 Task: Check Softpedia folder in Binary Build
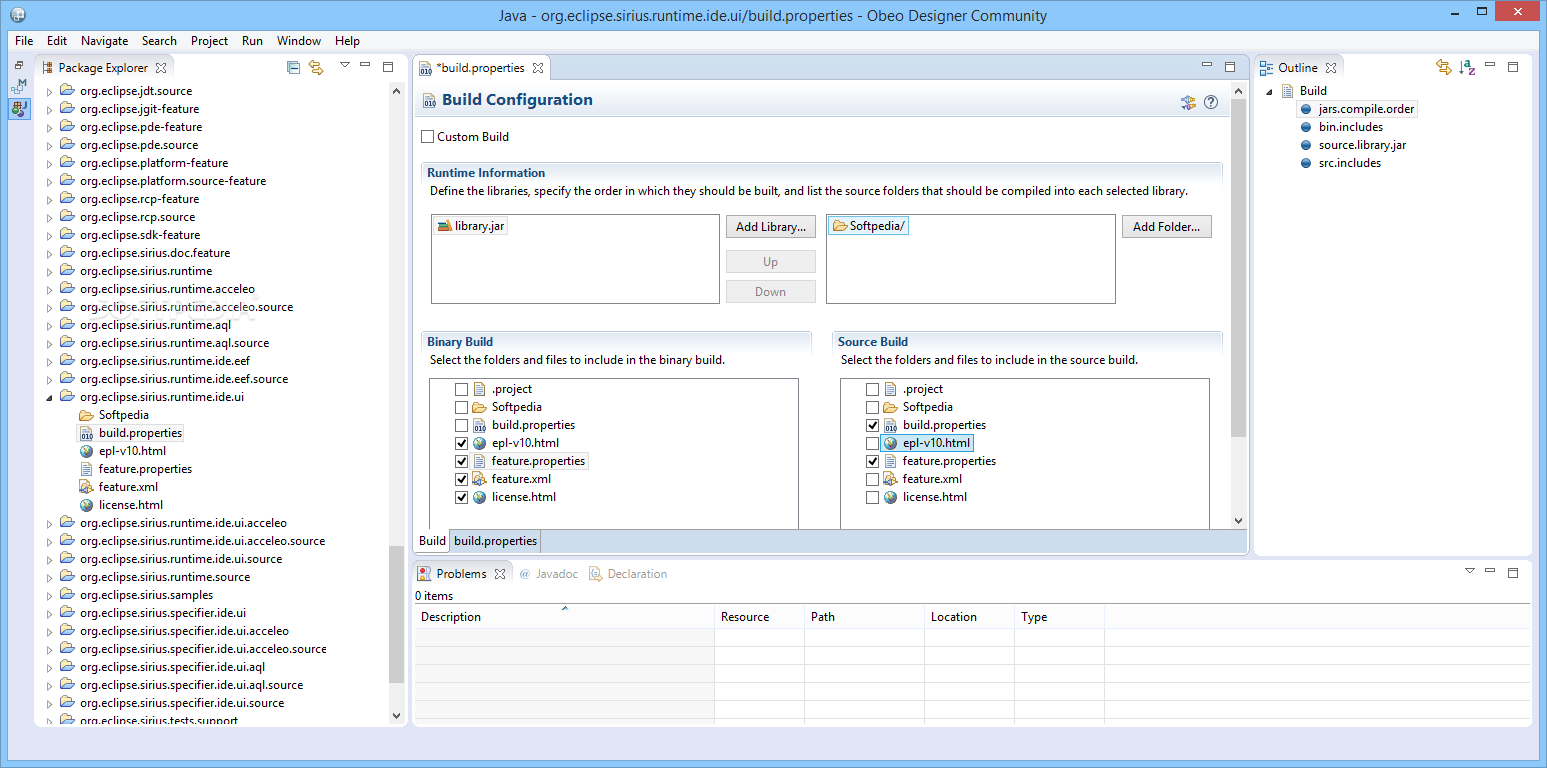click(461, 407)
